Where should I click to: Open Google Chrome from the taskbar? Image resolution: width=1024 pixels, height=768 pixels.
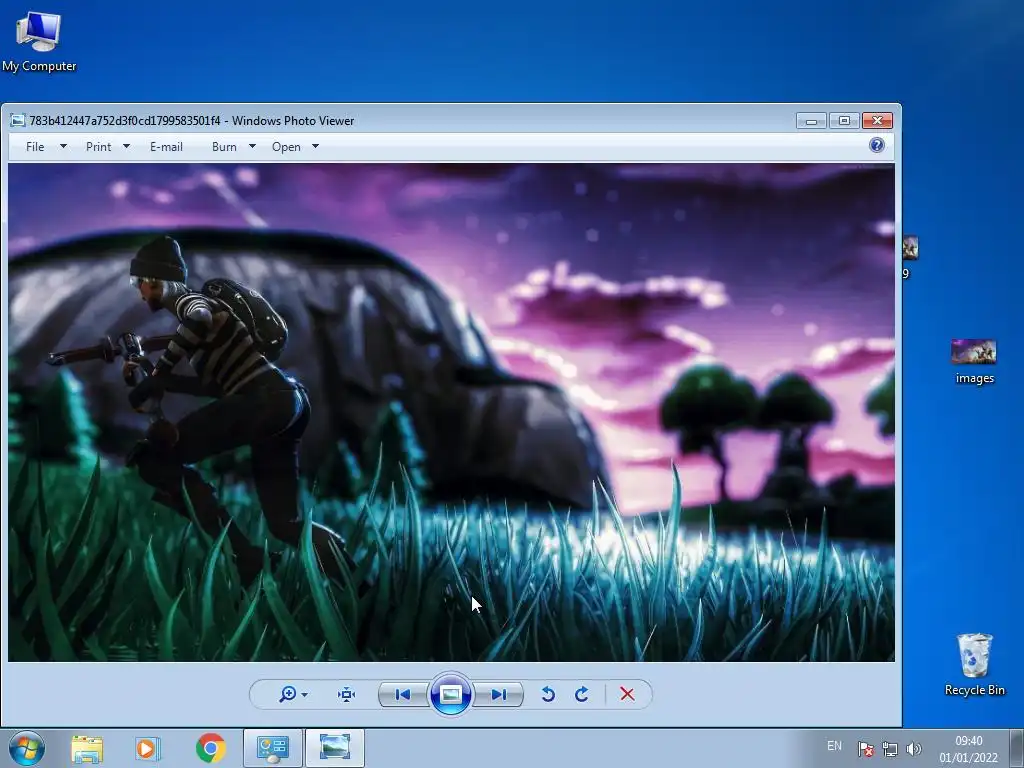pos(210,748)
